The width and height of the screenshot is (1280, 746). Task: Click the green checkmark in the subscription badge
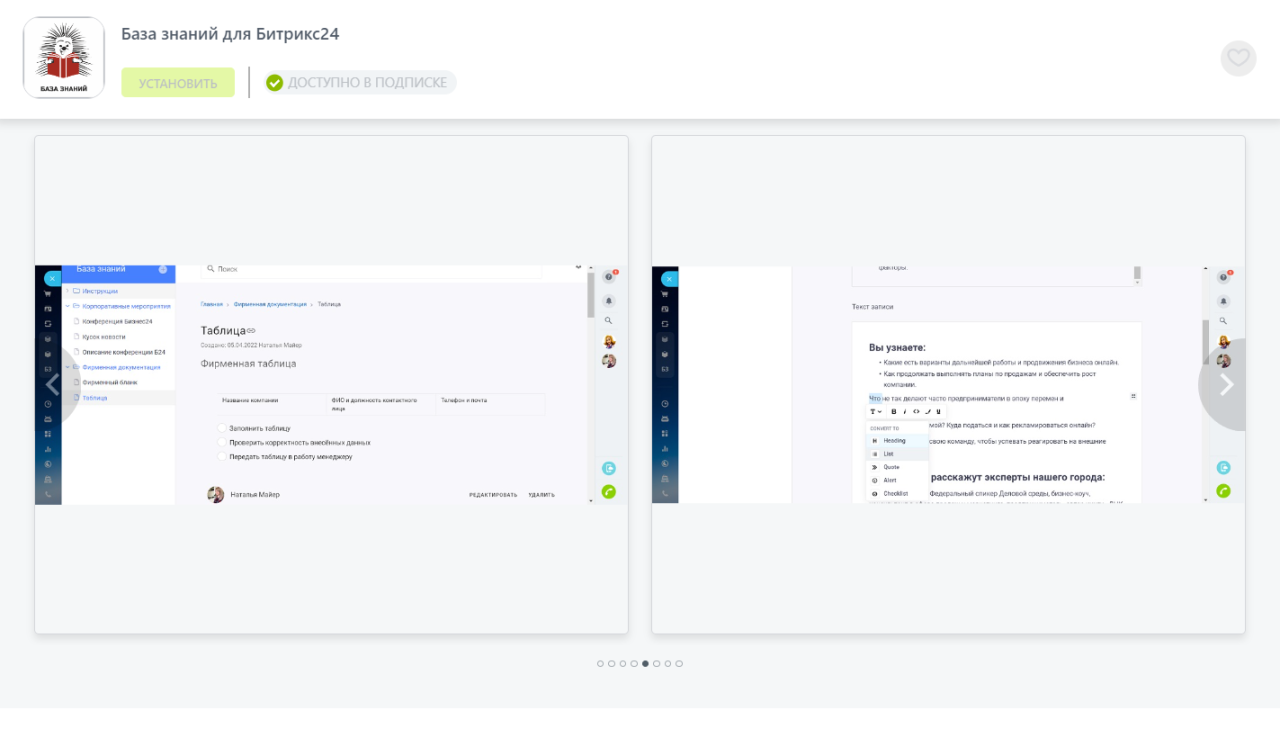[x=275, y=83]
